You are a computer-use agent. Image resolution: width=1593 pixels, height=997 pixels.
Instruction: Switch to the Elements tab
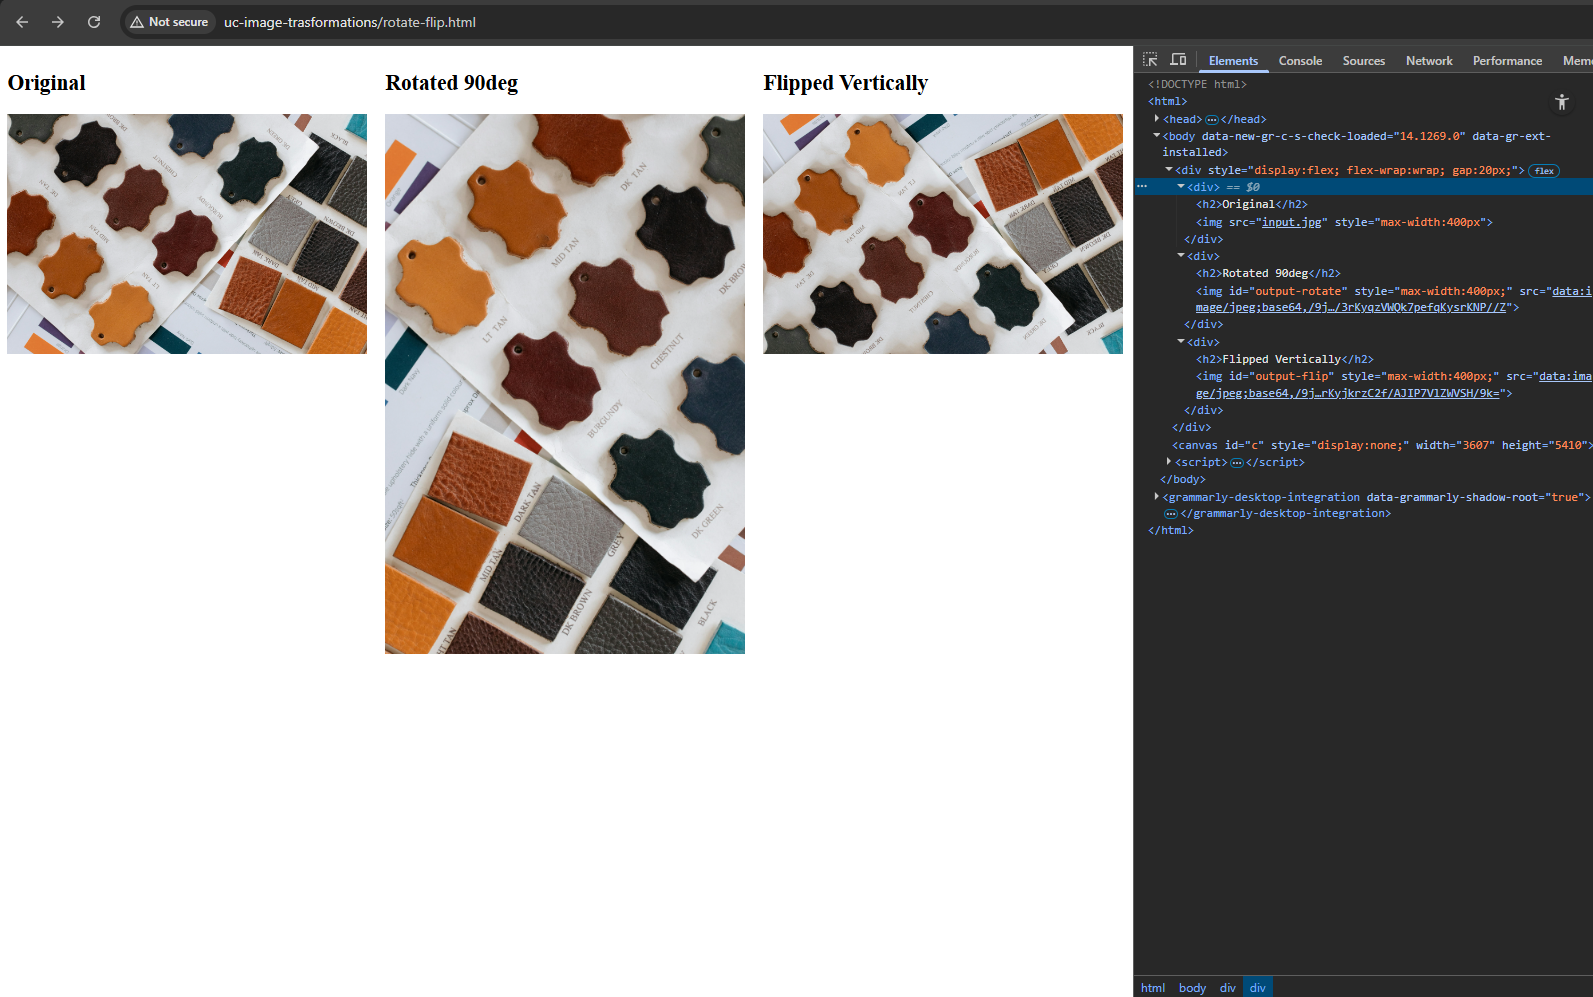(1233, 61)
